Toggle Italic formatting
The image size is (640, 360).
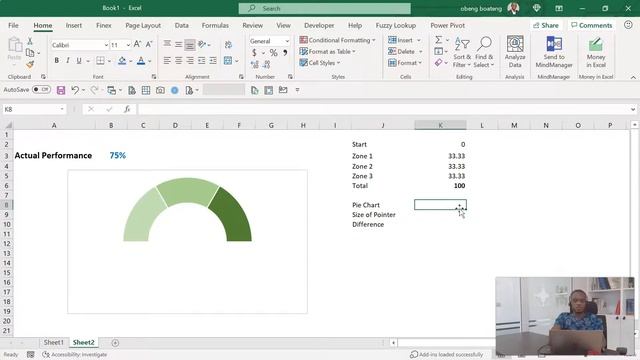point(68,61)
